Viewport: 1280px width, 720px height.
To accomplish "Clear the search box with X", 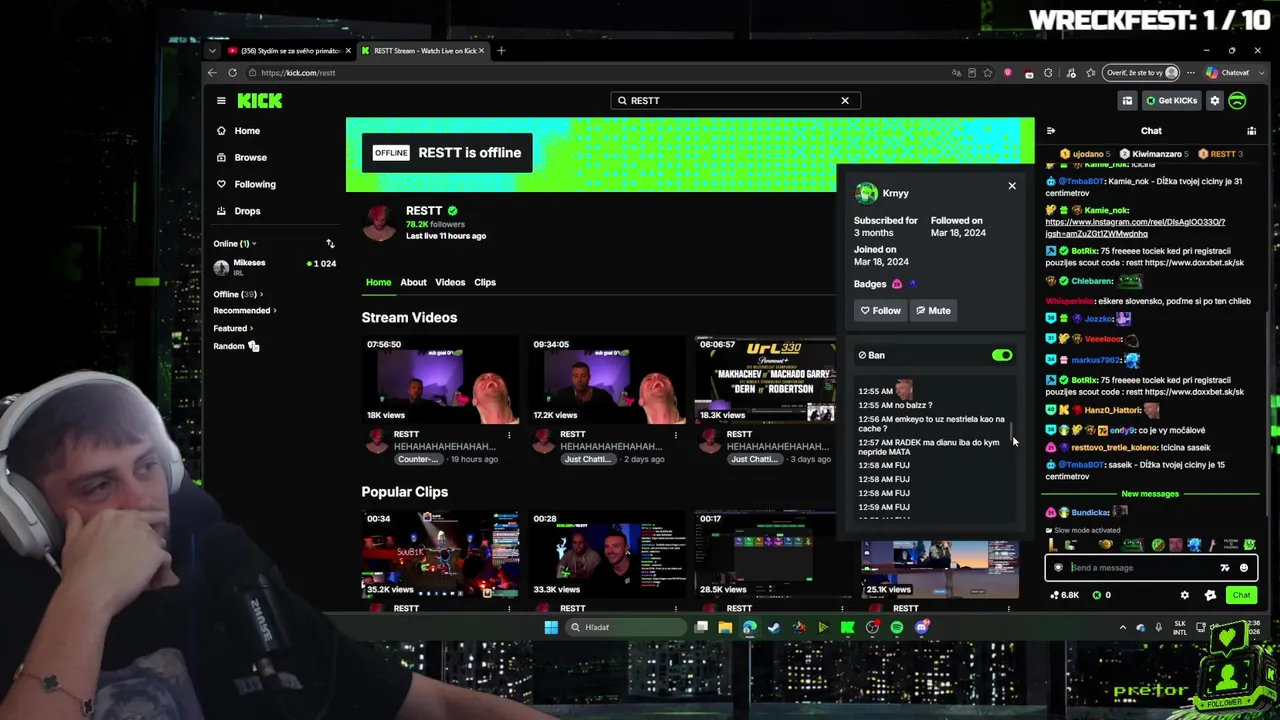I will (845, 100).
